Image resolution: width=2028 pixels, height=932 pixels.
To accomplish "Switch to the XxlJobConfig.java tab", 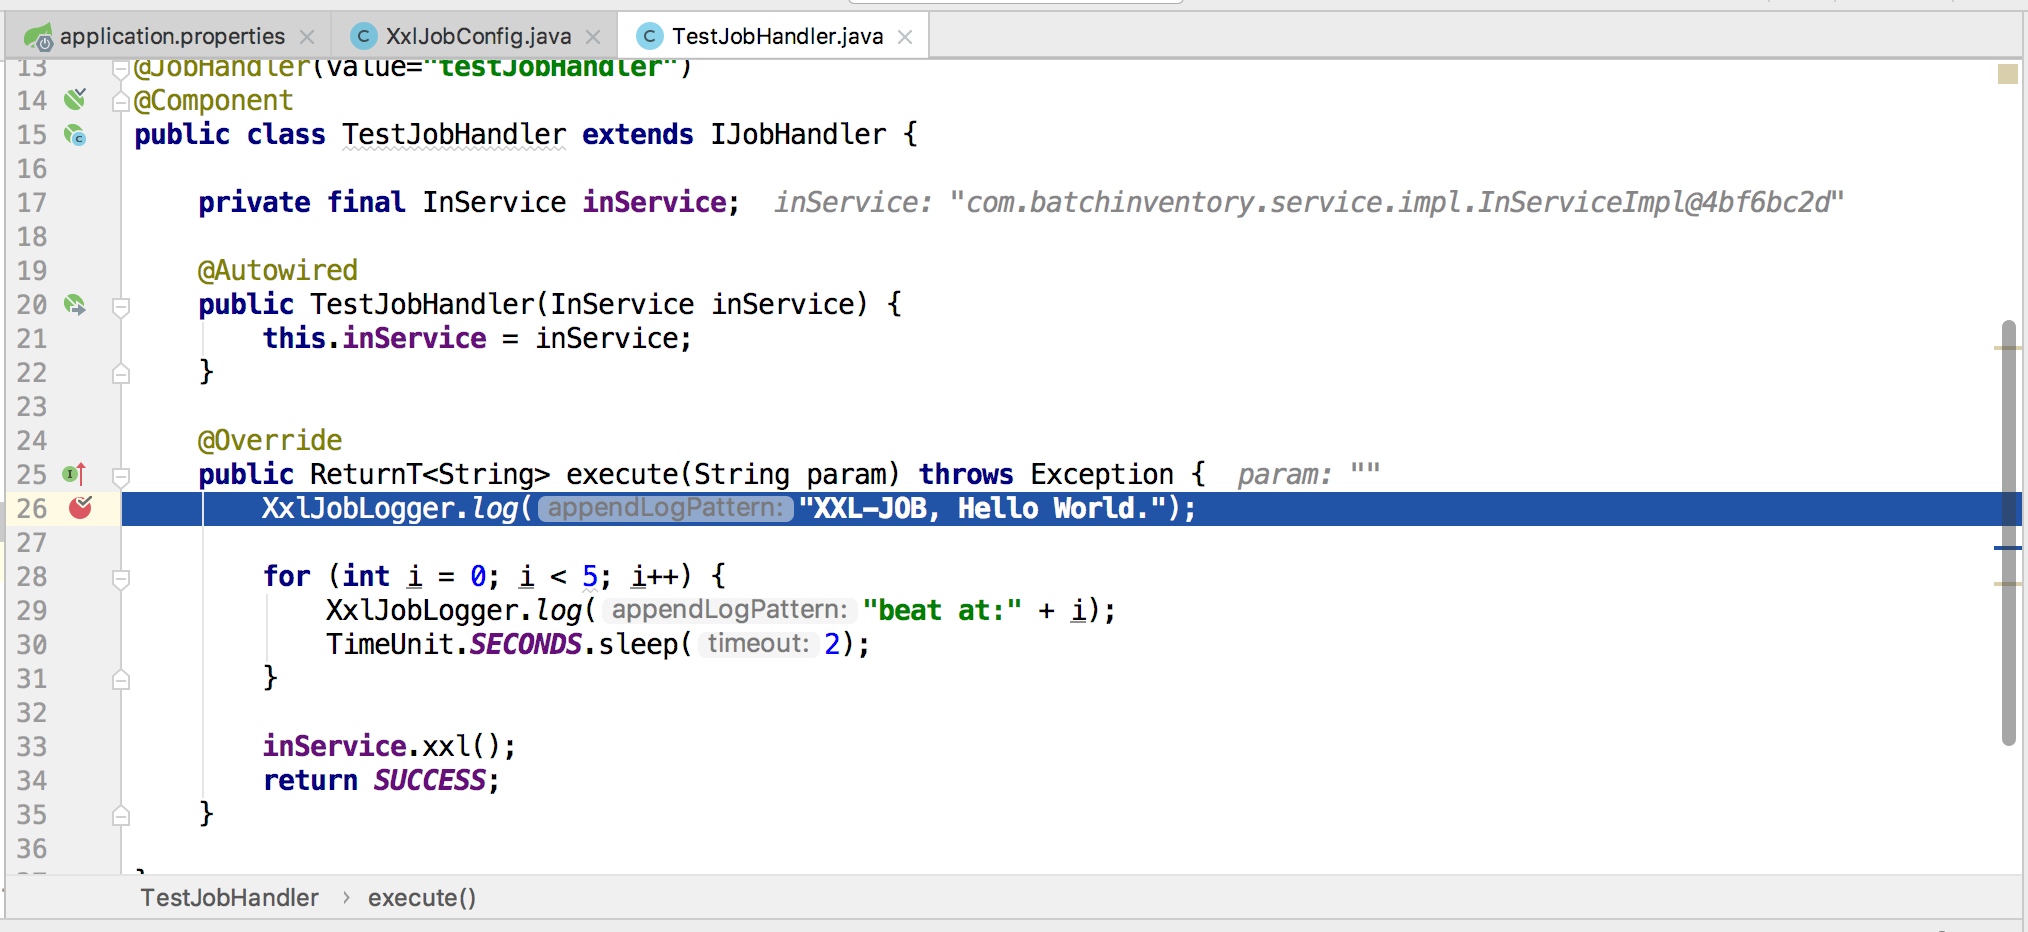I will (x=478, y=37).
